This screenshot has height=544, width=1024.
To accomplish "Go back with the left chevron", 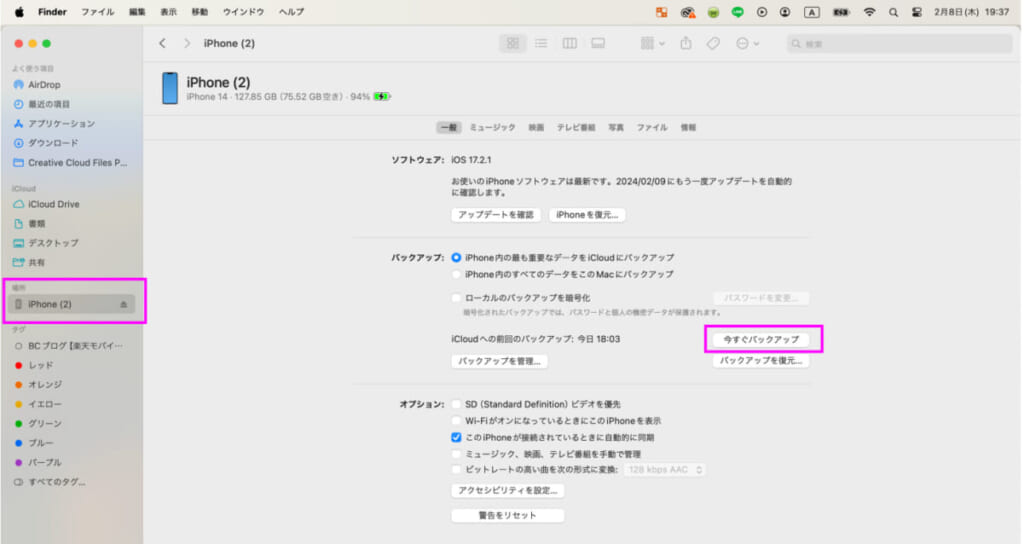I will [x=163, y=43].
